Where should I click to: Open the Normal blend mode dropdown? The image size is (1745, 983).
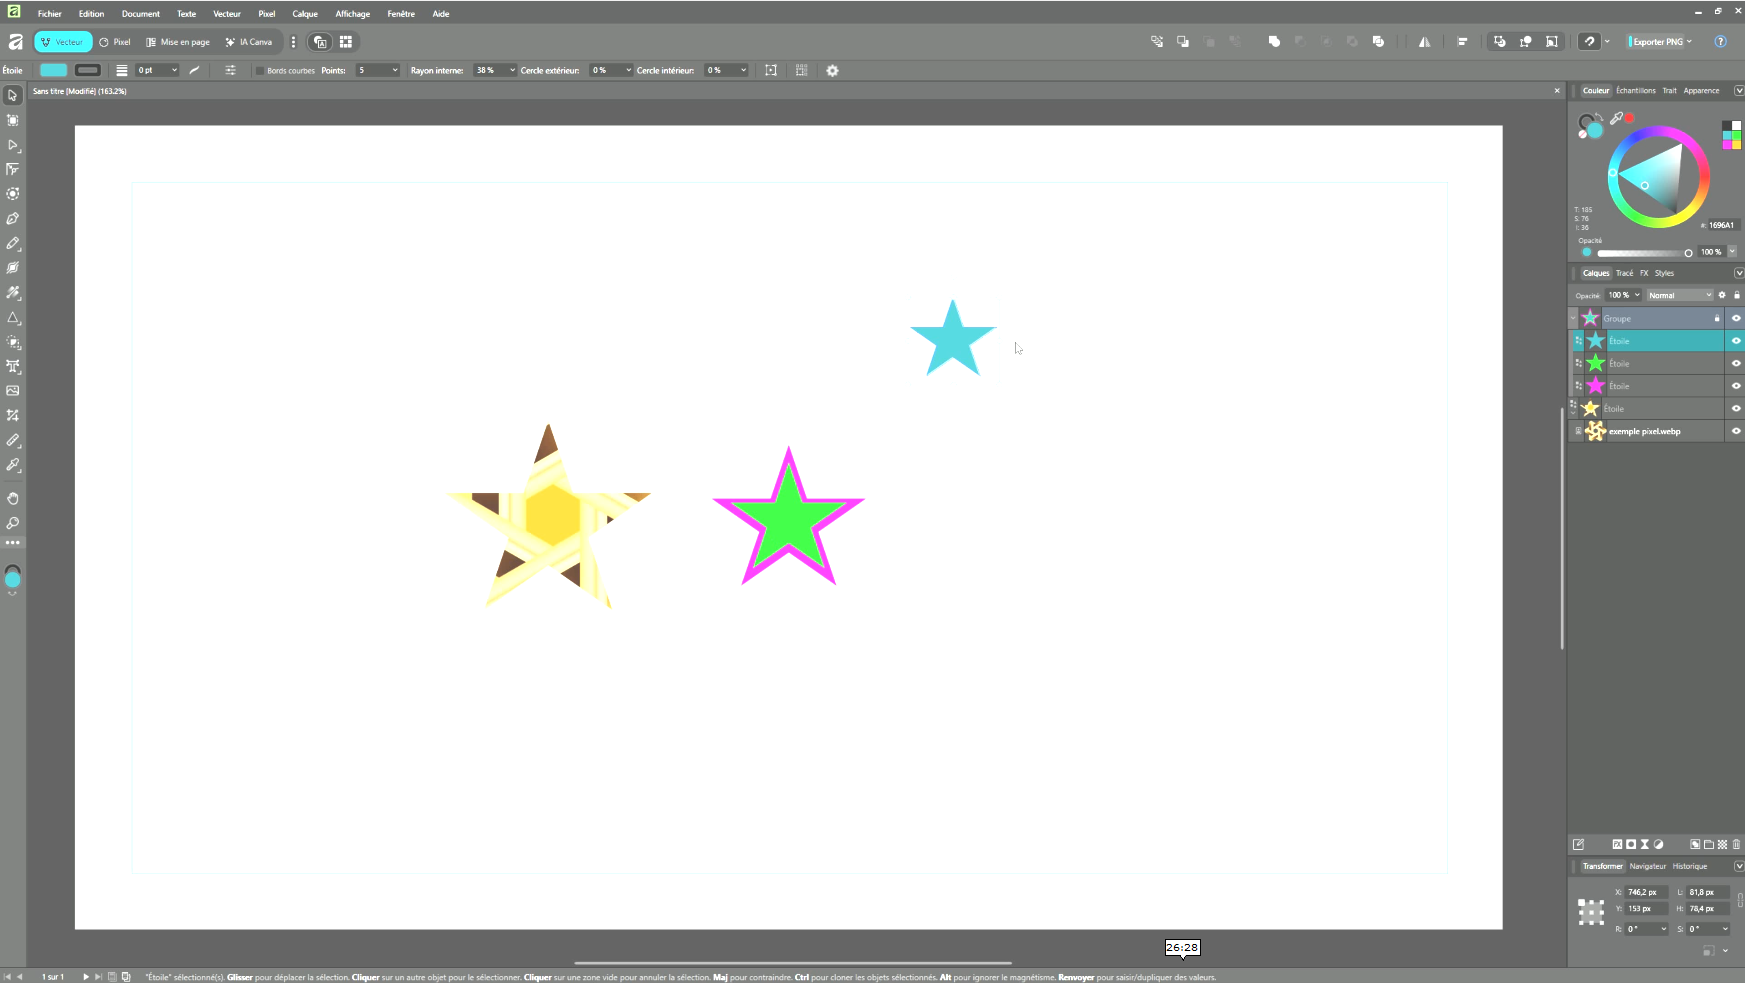pos(1680,295)
